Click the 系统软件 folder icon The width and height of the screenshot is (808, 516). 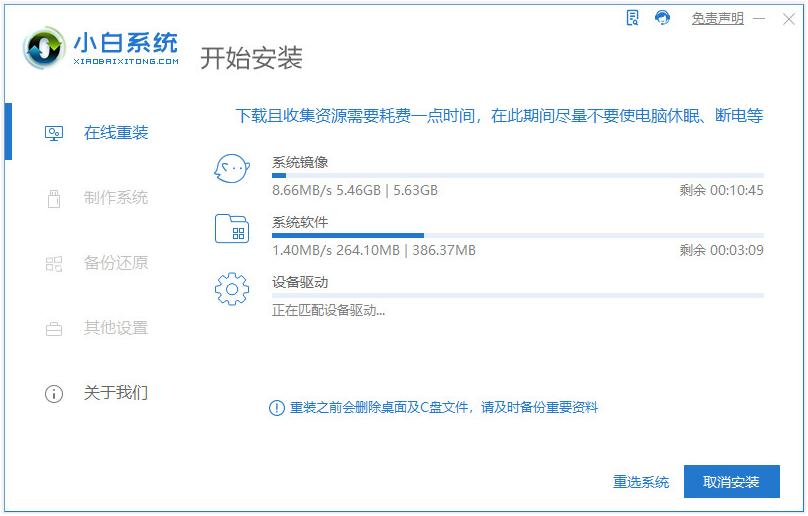[x=232, y=228]
